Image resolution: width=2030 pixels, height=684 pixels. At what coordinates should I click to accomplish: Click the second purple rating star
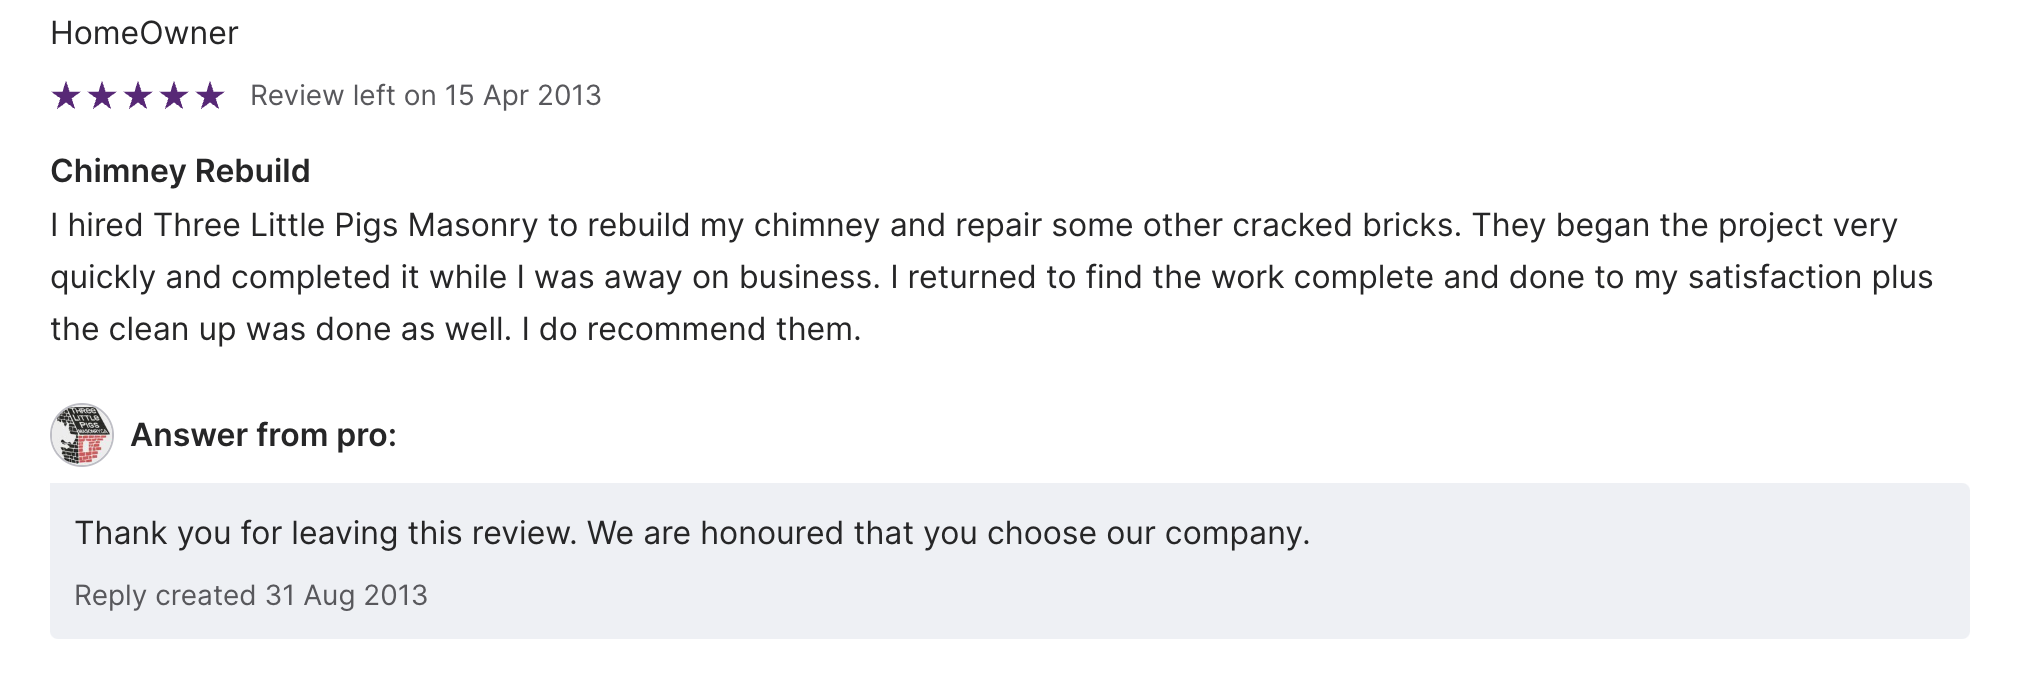(102, 96)
